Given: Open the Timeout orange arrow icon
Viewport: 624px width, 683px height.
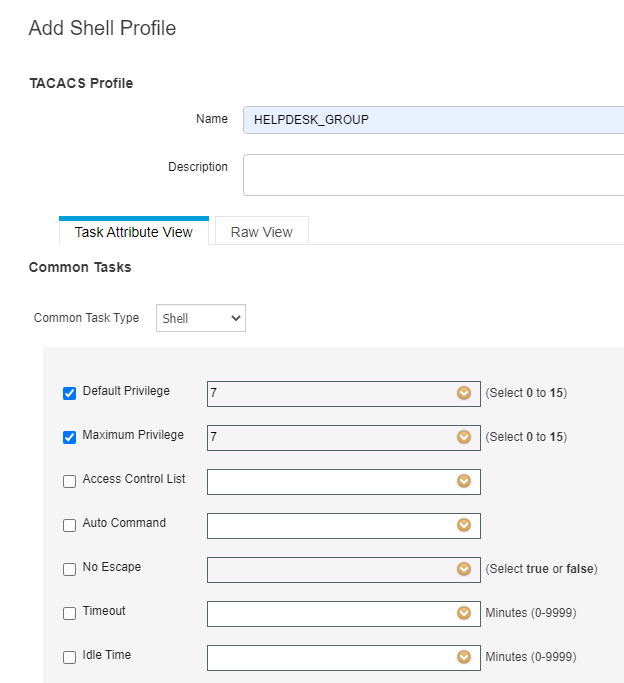Looking at the screenshot, I should [x=464, y=613].
